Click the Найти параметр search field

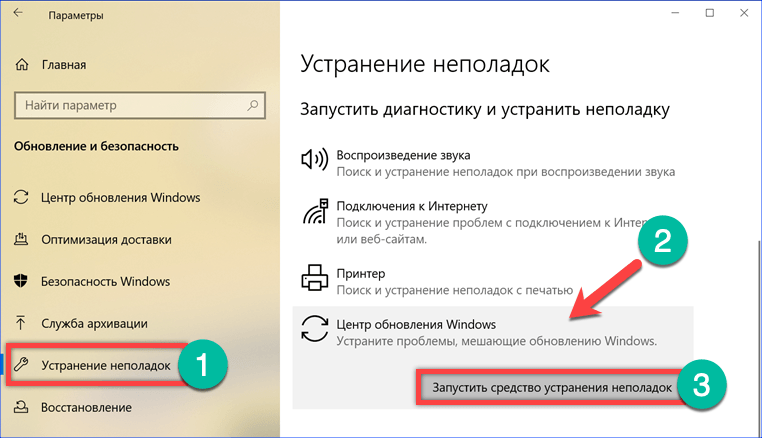tap(139, 105)
